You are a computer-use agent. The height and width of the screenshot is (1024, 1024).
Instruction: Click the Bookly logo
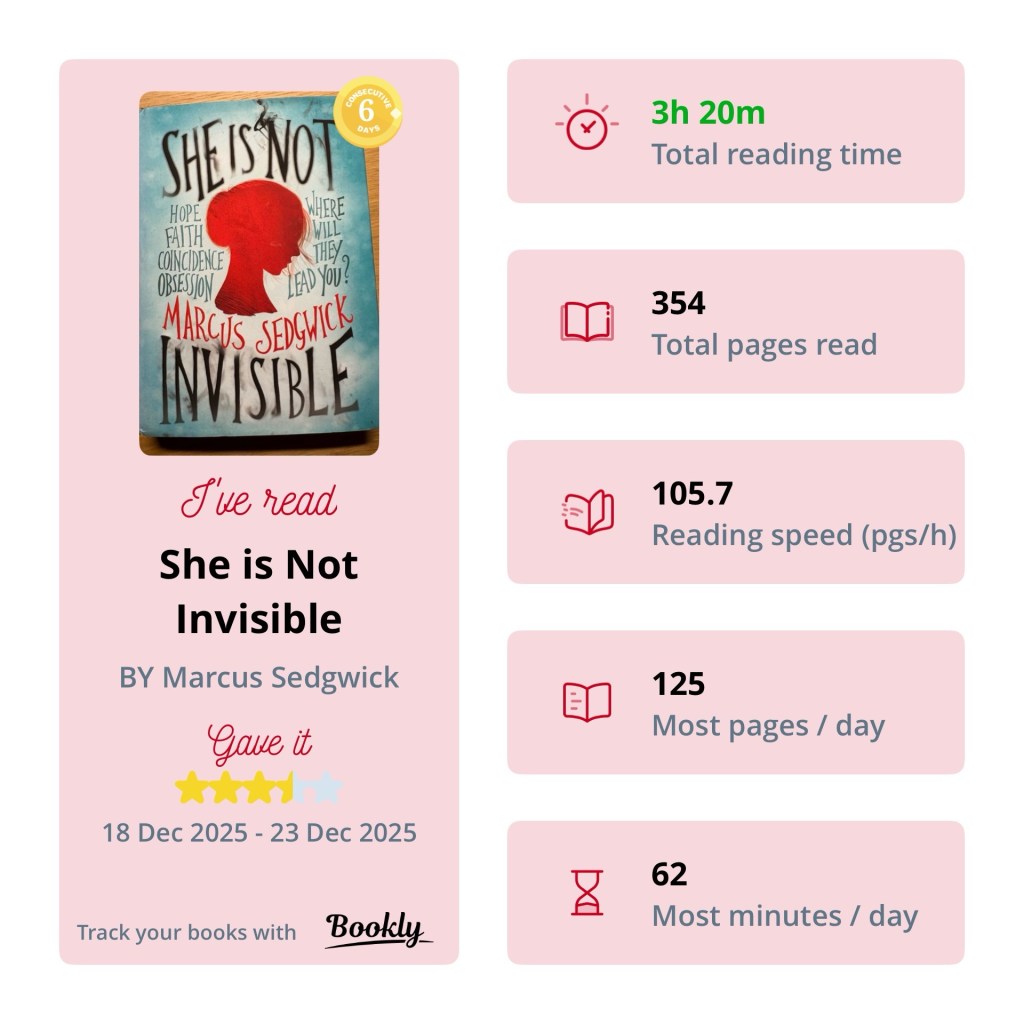378,930
